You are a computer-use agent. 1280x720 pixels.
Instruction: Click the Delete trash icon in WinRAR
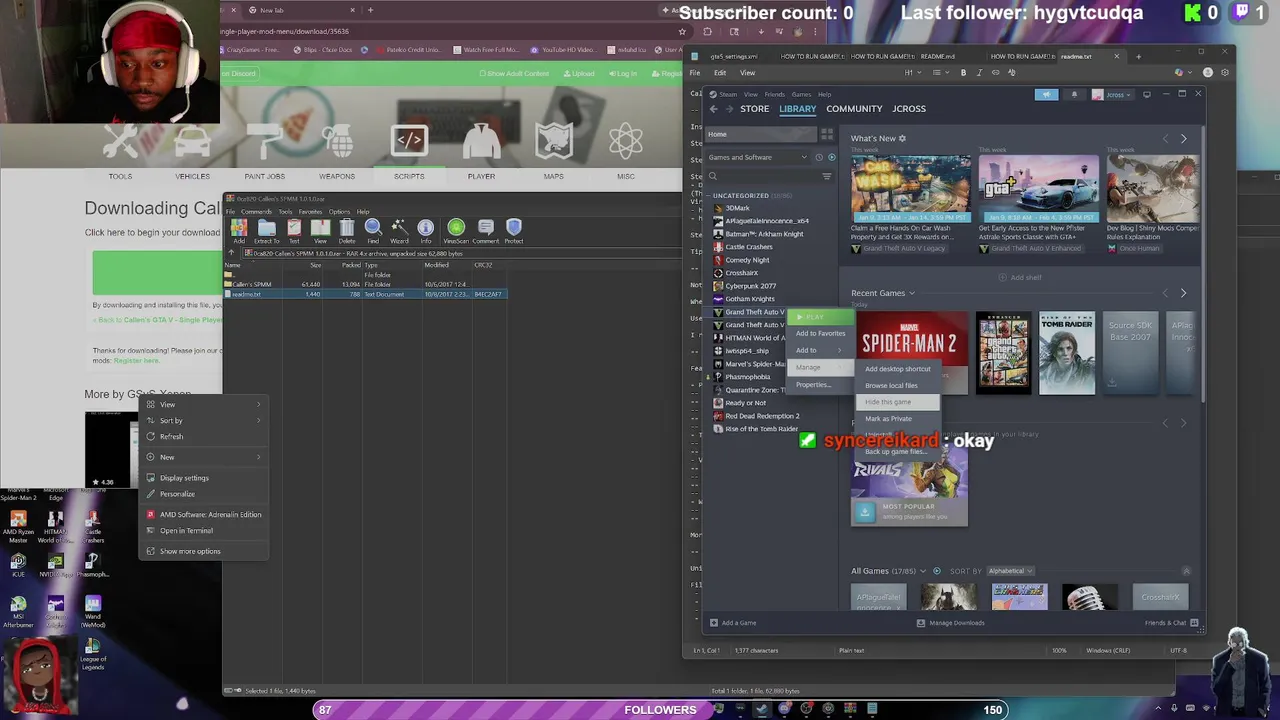click(x=347, y=231)
